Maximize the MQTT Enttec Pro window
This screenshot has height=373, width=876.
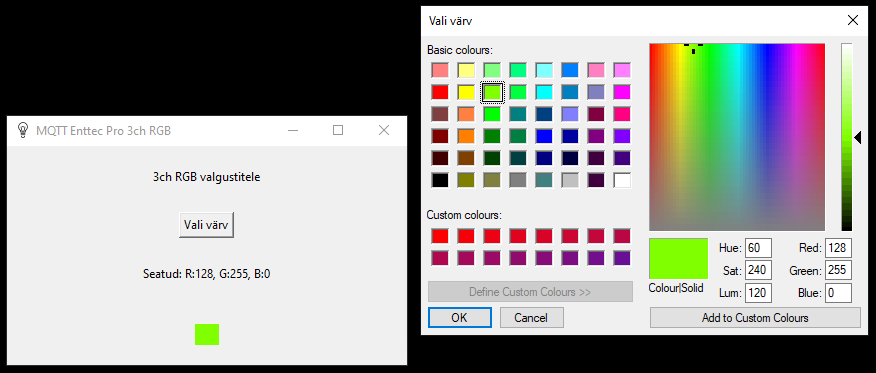point(337,130)
